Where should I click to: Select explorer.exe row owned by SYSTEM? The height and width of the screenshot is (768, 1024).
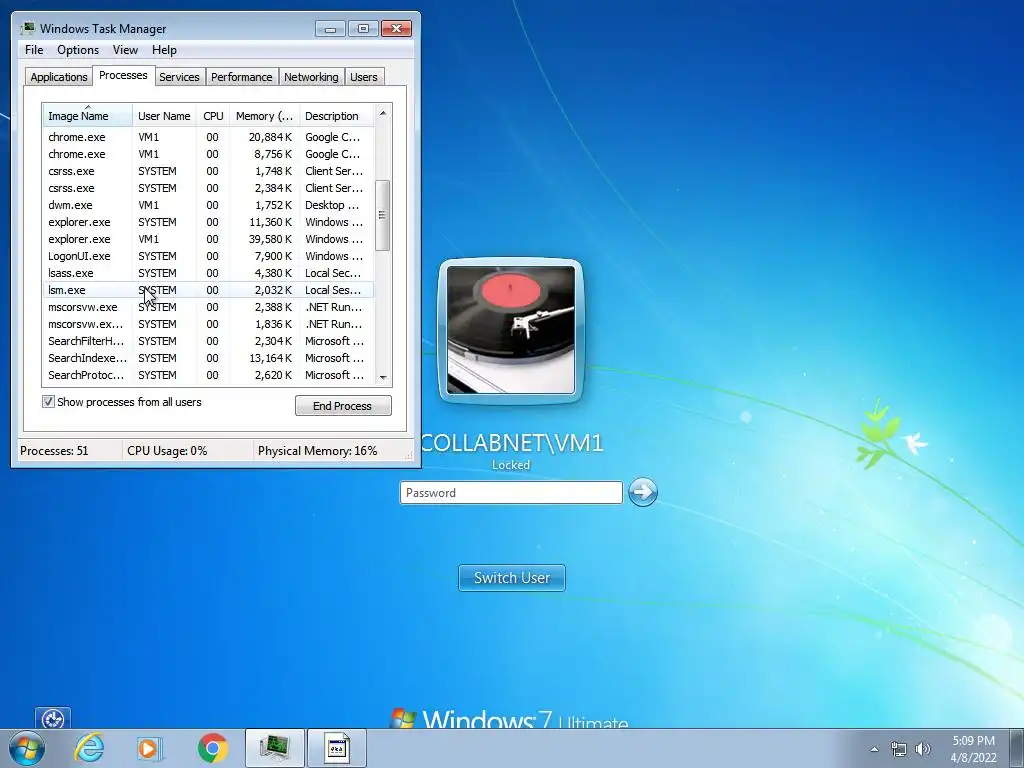tap(208, 222)
